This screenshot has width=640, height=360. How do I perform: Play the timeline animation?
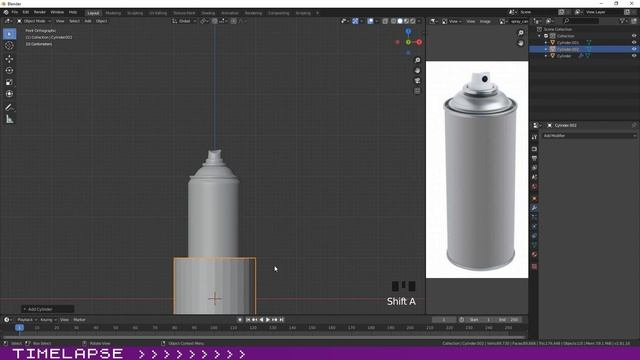click(x=268, y=320)
